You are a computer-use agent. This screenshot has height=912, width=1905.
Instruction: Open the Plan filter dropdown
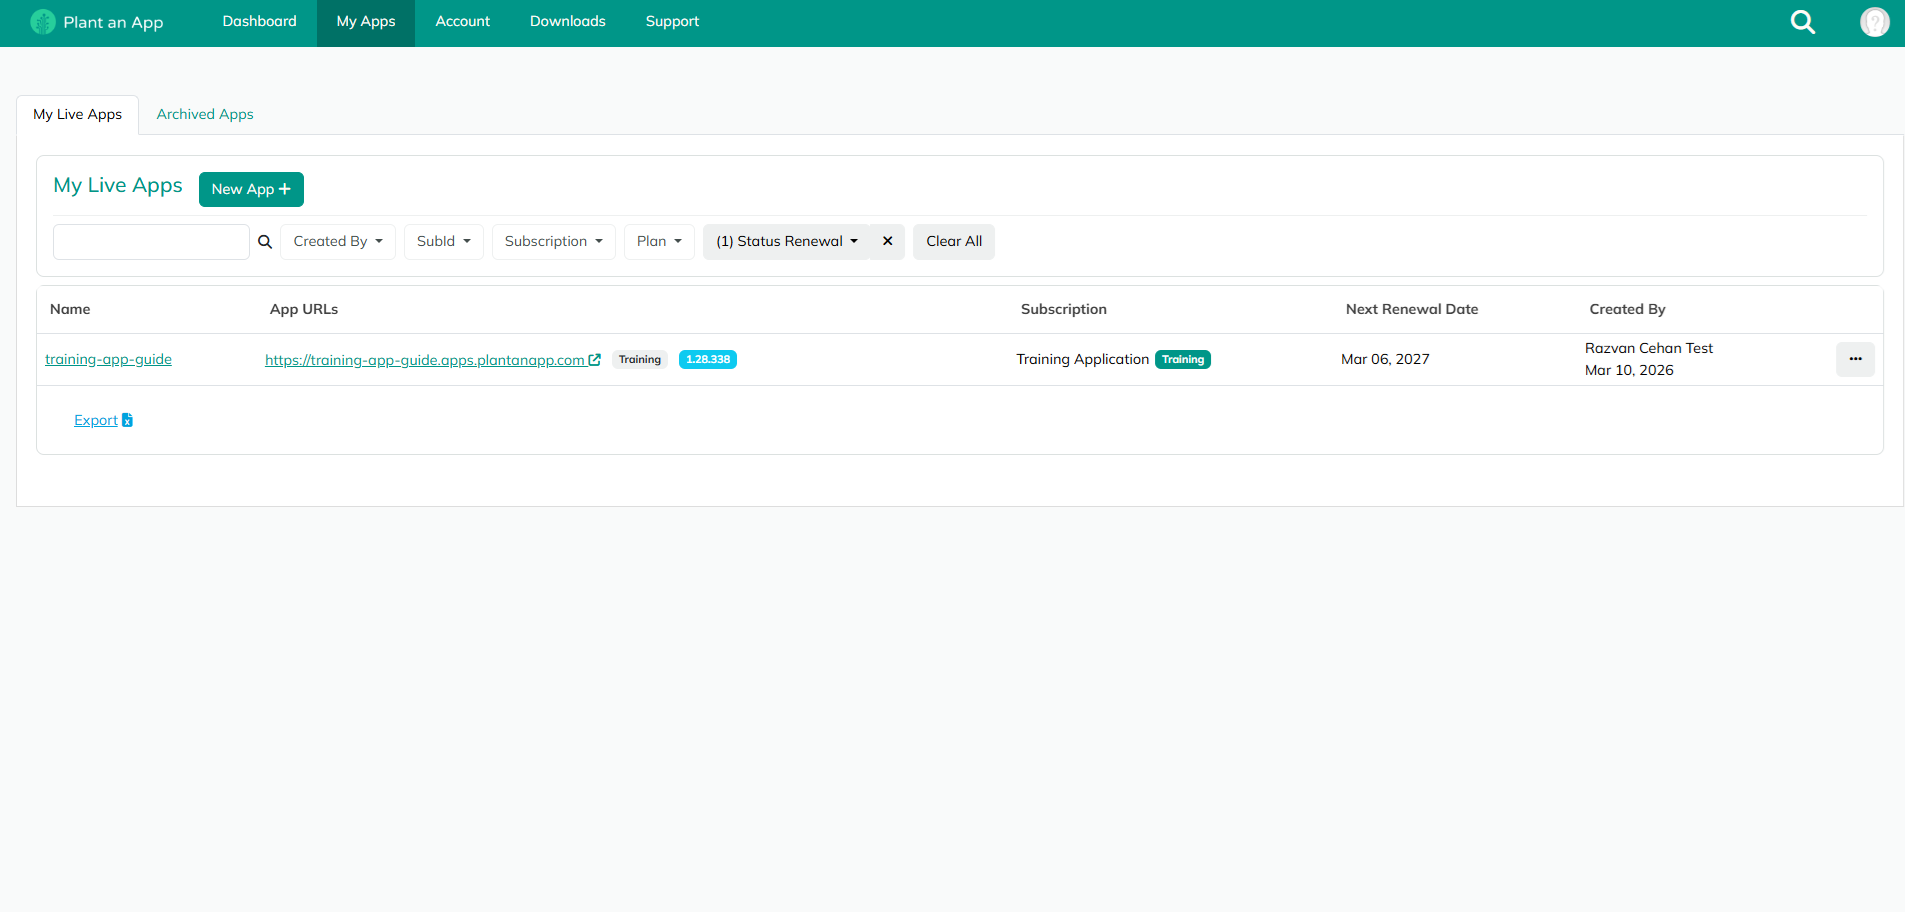tap(658, 242)
